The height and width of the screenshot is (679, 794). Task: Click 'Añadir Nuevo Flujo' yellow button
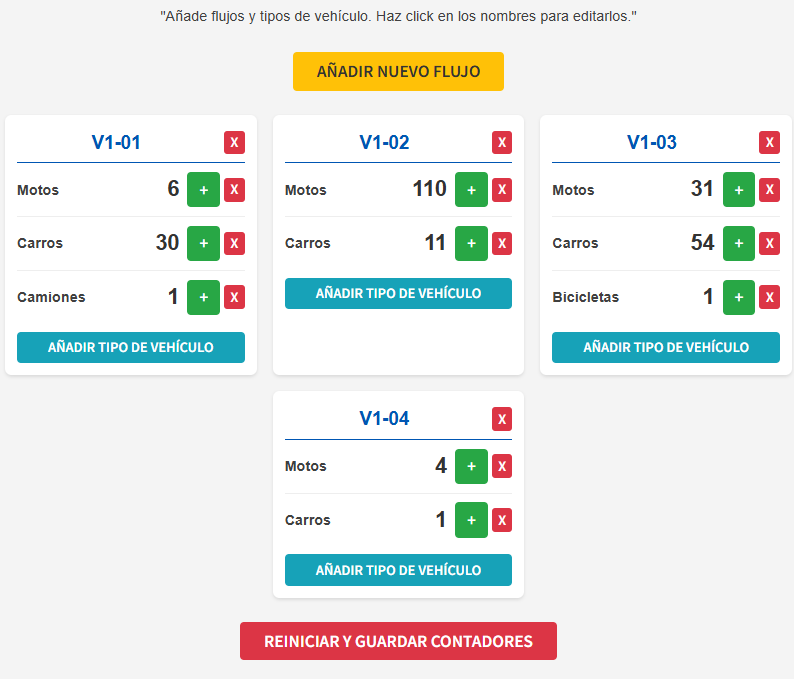click(398, 71)
